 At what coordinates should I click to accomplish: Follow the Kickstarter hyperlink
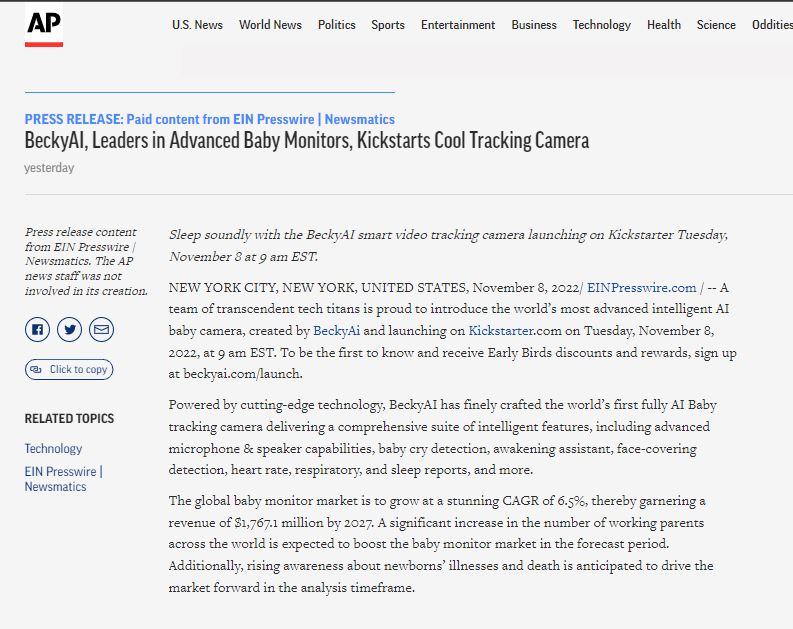point(501,331)
